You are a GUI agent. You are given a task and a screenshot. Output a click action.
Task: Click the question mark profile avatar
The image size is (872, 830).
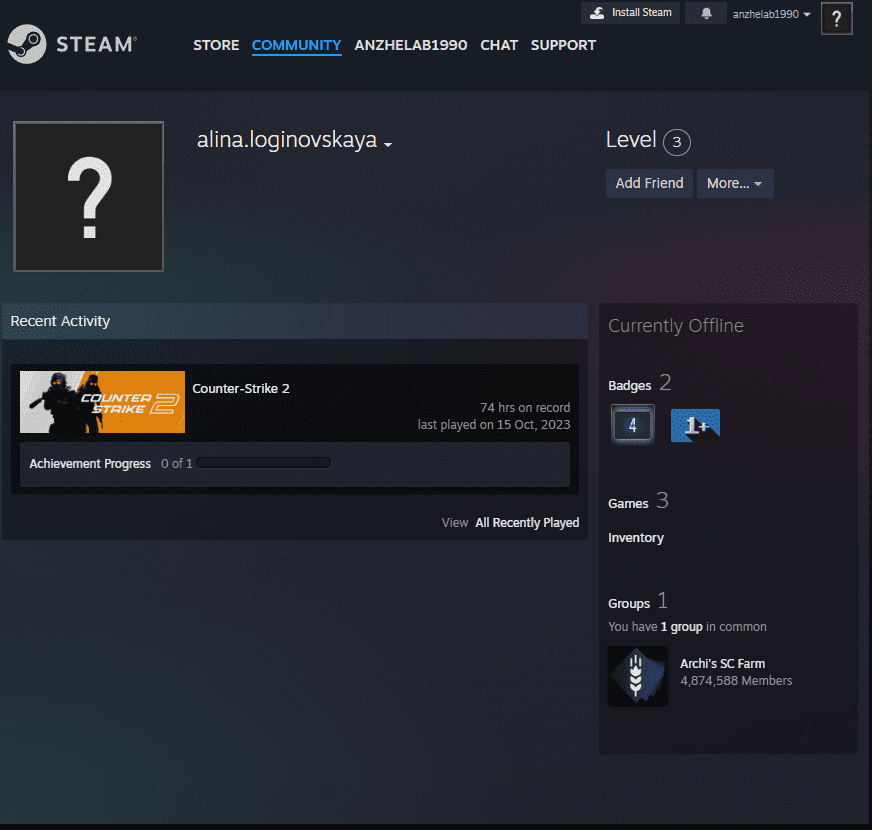pos(88,196)
